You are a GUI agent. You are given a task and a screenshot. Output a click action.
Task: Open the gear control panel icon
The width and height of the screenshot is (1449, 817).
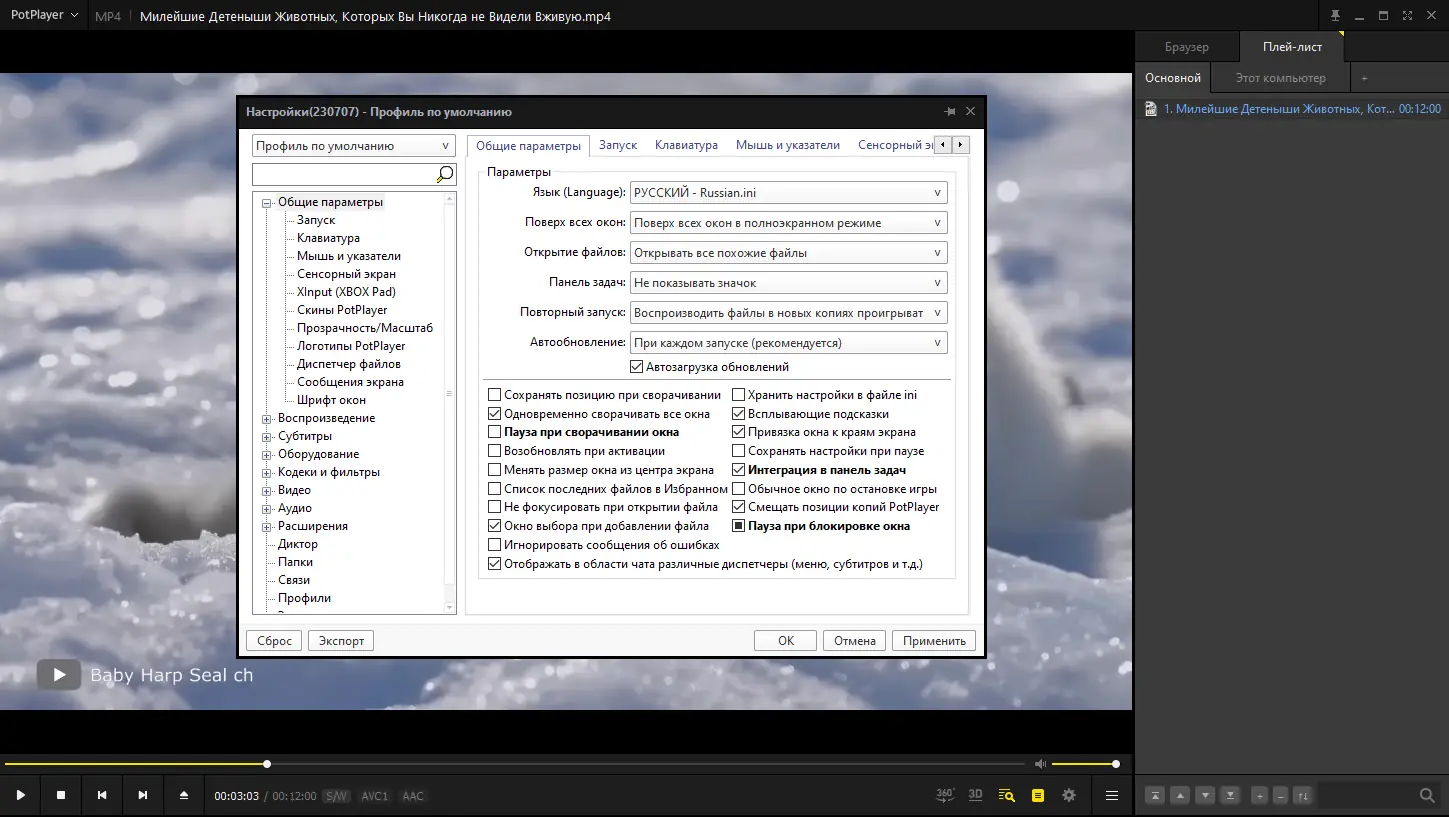[x=1069, y=796]
